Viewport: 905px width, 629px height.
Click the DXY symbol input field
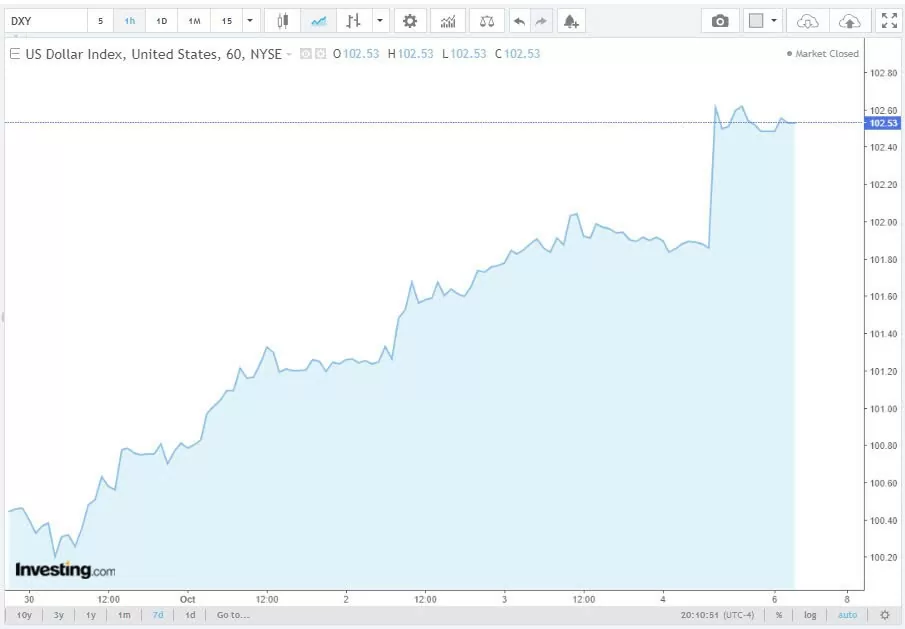tap(45, 21)
